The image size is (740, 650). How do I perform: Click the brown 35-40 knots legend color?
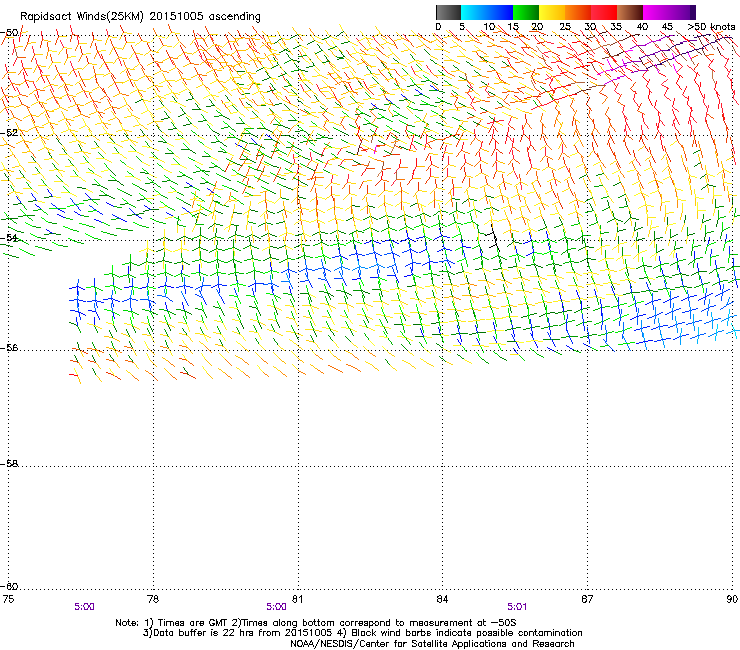click(x=630, y=12)
